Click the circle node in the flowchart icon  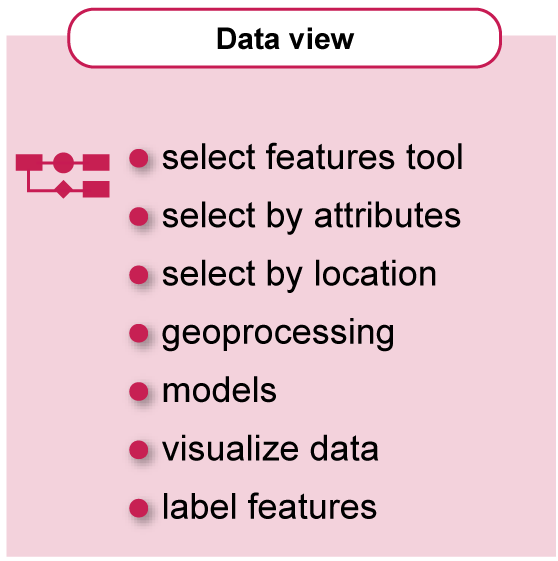pyautogui.click(x=63, y=162)
